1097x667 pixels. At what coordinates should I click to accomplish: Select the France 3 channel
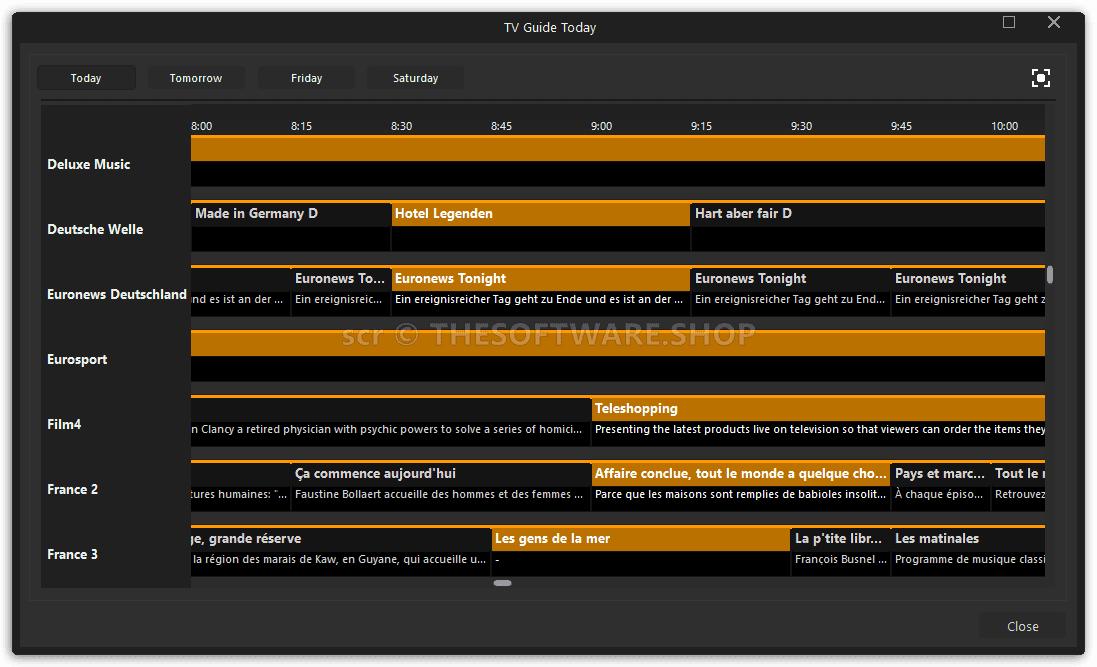click(x=73, y=555)
